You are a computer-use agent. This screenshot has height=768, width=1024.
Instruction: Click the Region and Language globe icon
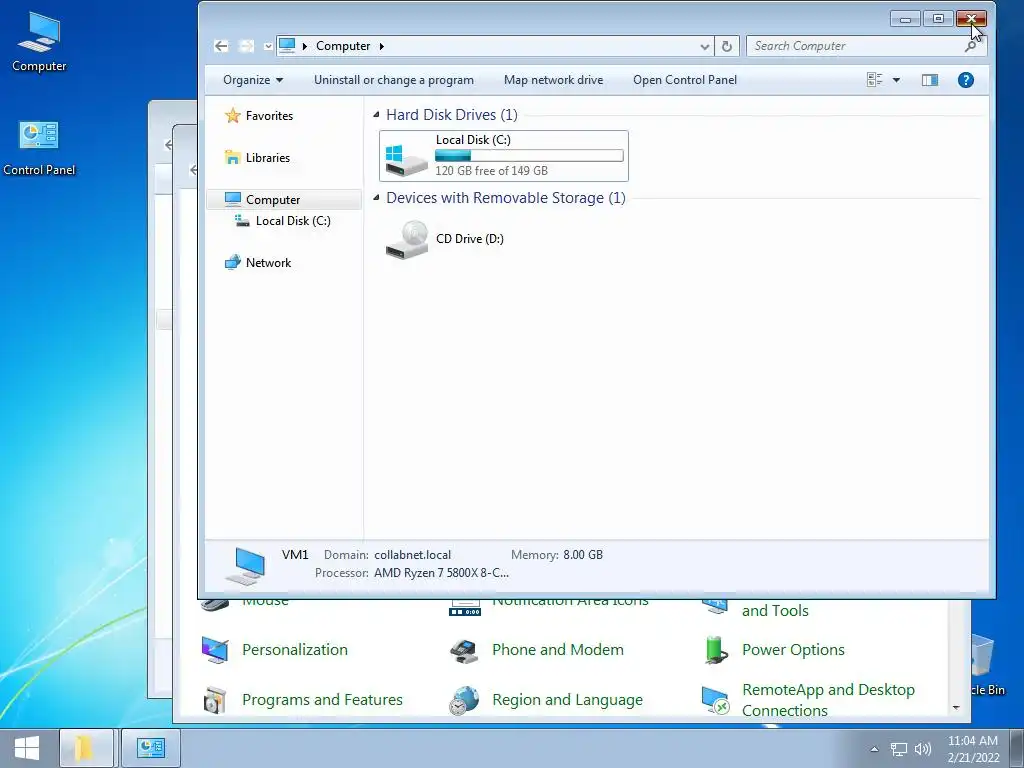pyautogui.click(x=464, y=701)
